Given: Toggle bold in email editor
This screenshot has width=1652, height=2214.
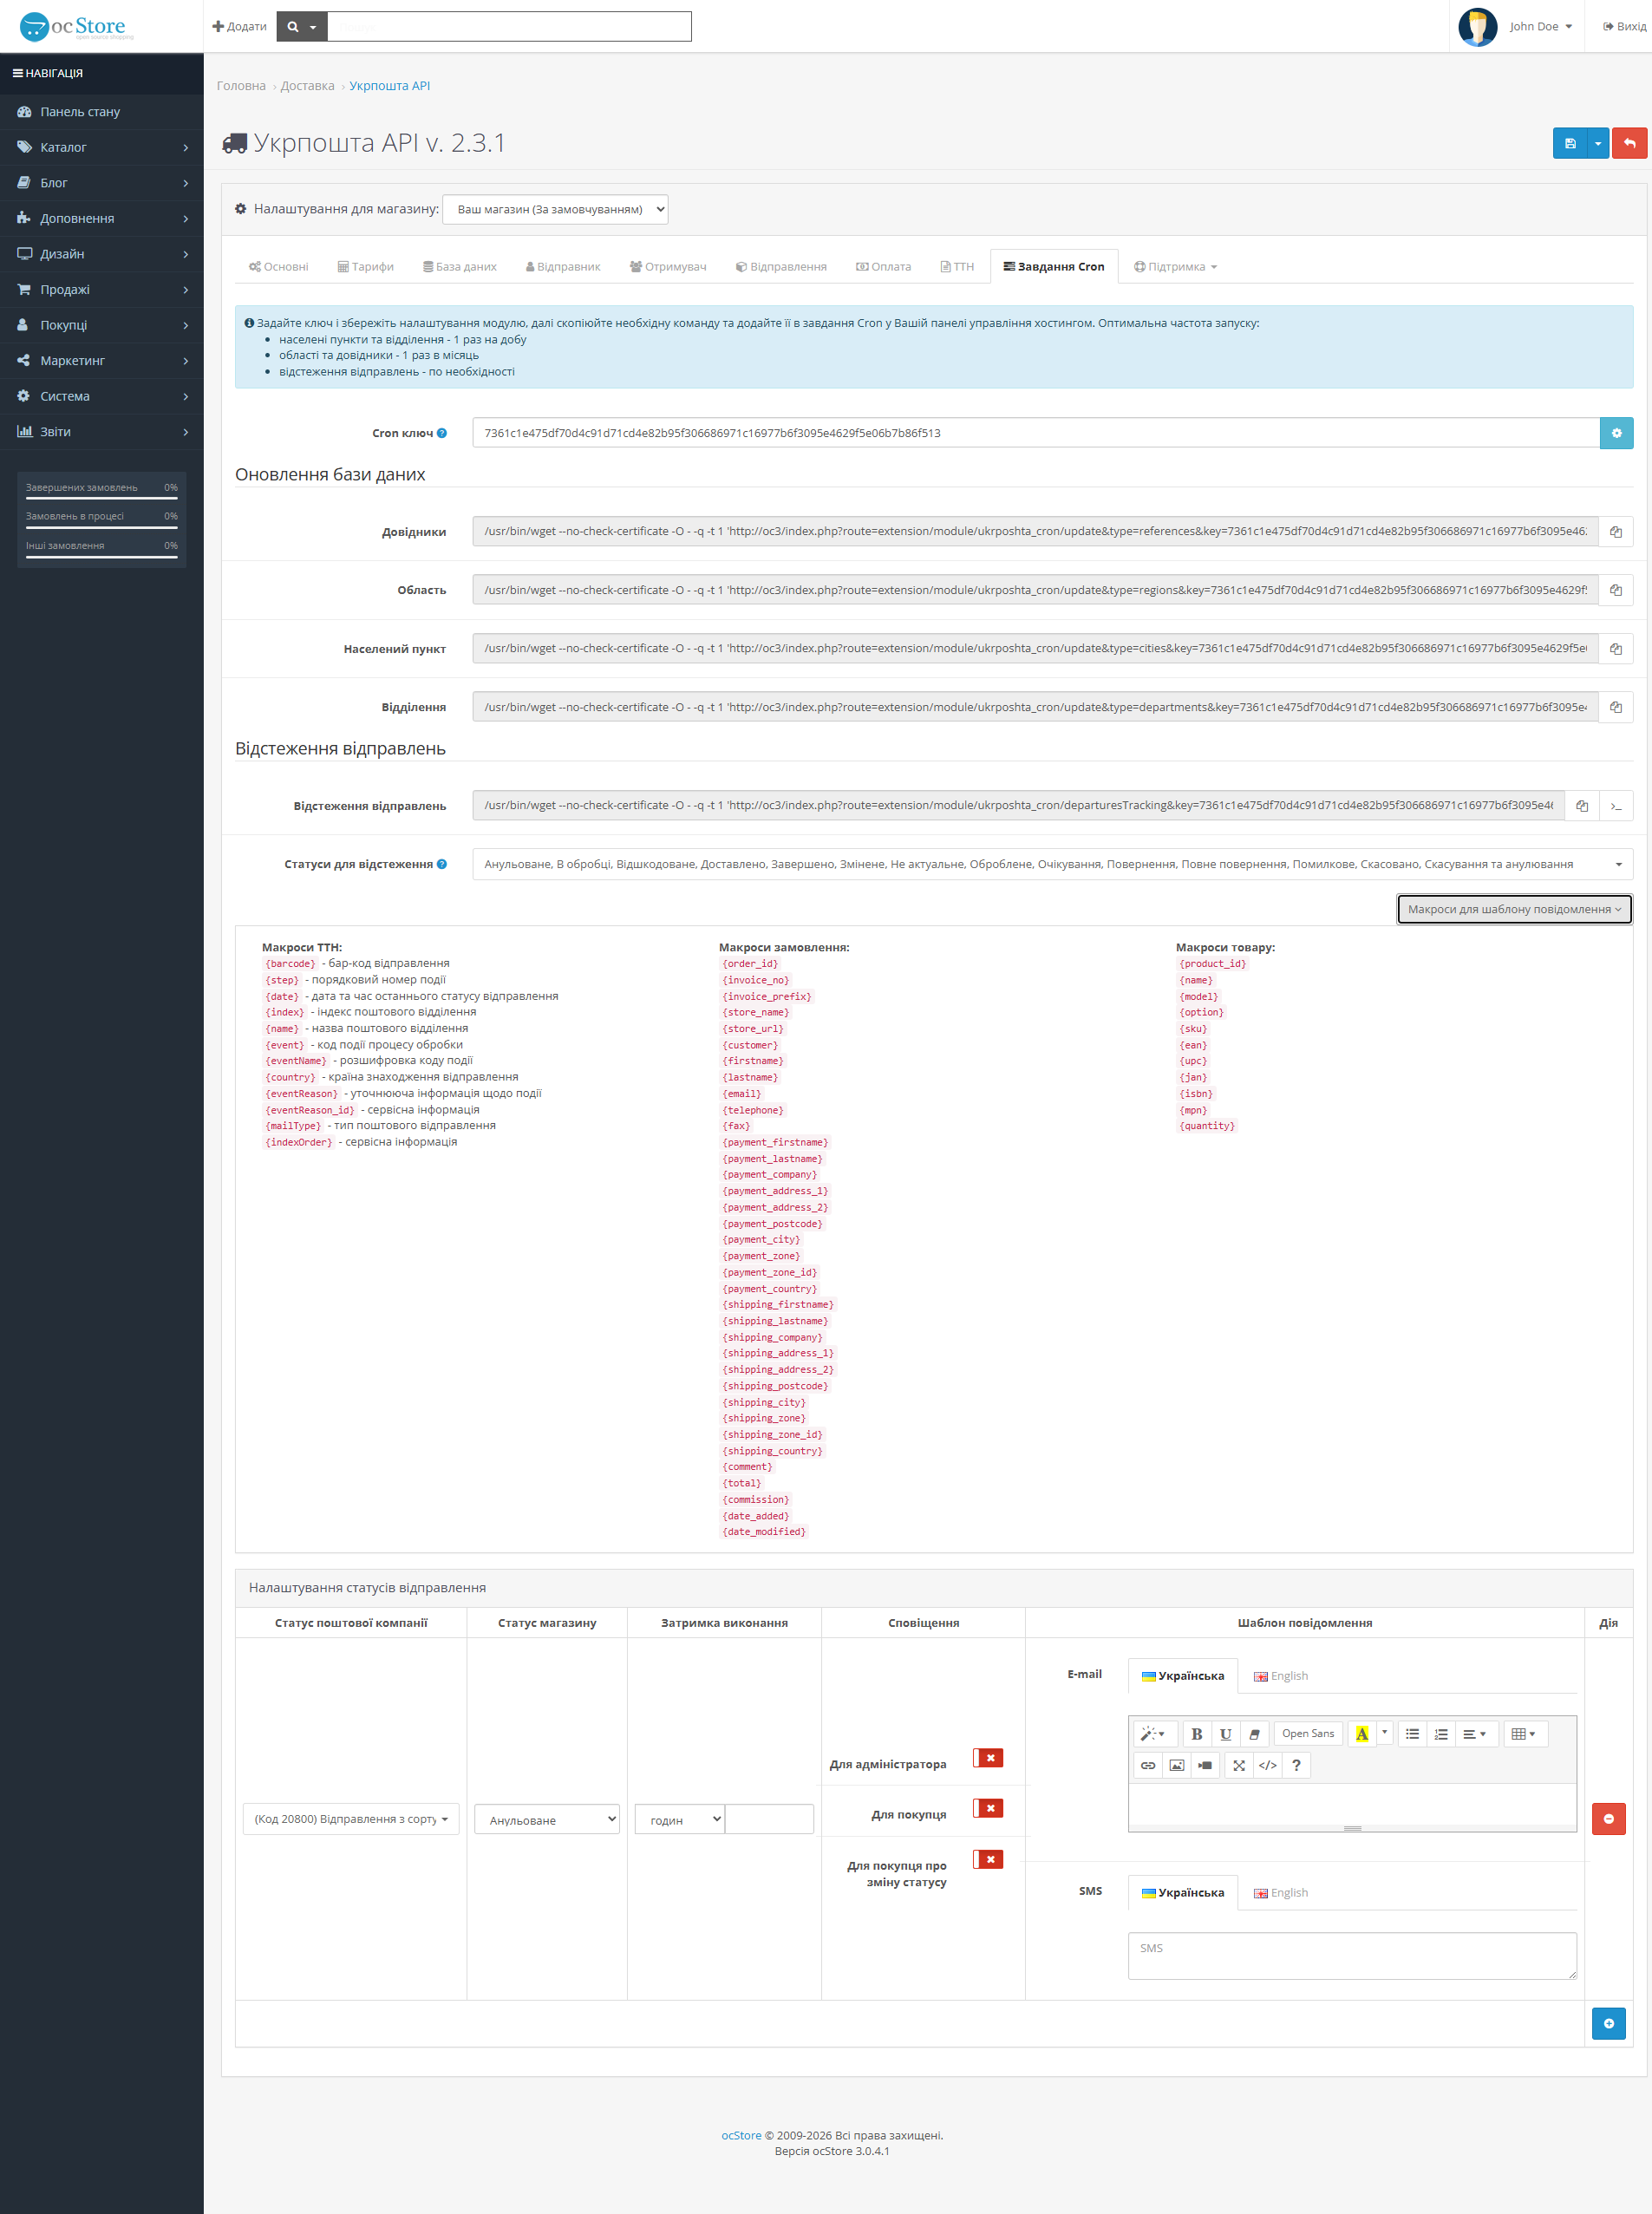Looking at the screenshot, I should point(1196,1734).
